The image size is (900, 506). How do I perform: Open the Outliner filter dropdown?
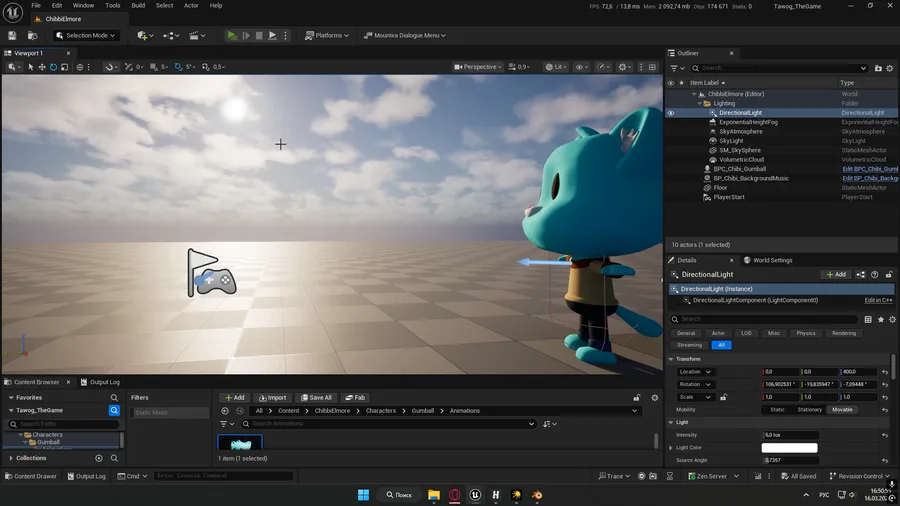[x=677, y=68]
